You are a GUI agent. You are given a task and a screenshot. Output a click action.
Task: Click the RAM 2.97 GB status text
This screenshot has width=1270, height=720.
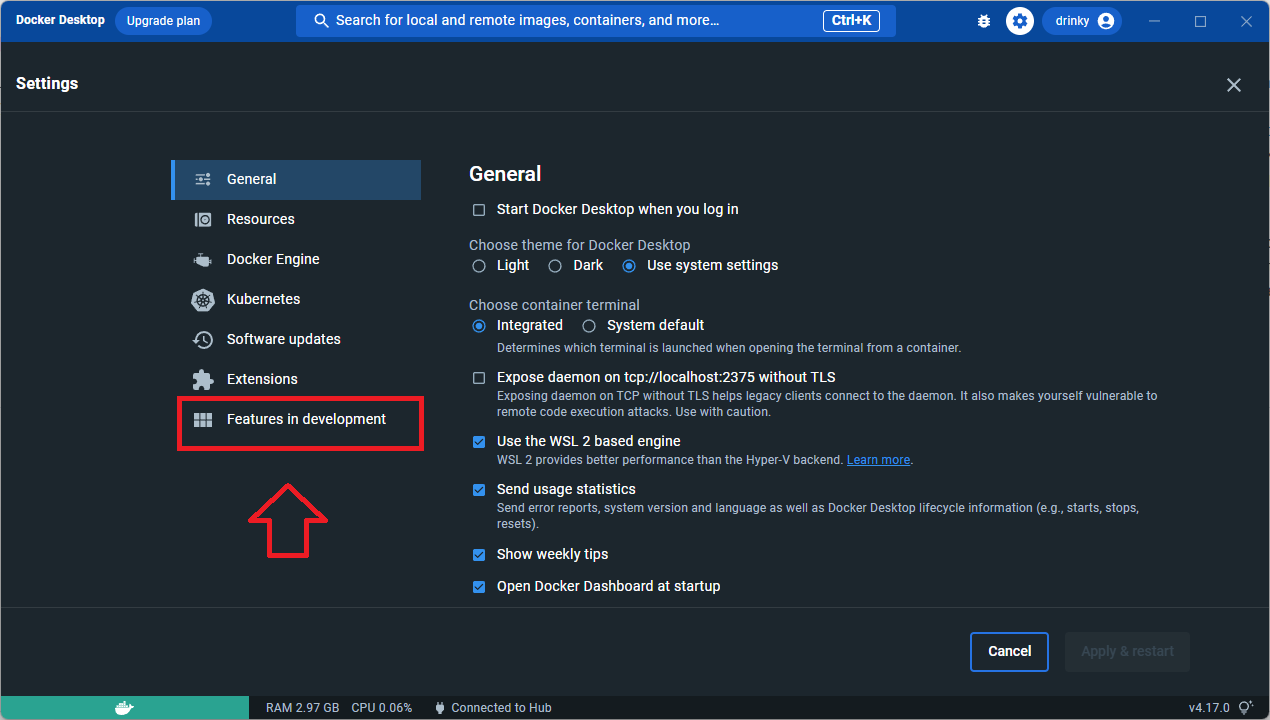tap(302, 708)
